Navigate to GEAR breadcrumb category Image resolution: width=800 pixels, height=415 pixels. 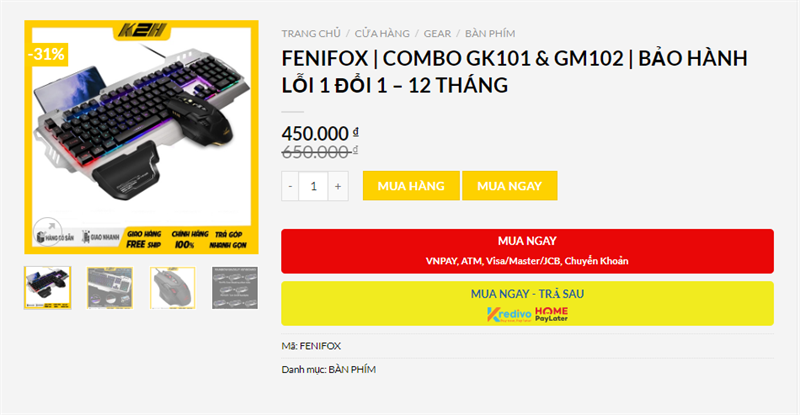pos(437,34)
